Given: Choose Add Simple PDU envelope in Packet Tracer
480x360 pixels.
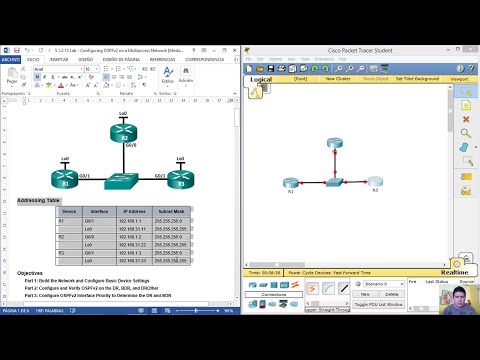Looking at the screenshot, I should point(466,177).
